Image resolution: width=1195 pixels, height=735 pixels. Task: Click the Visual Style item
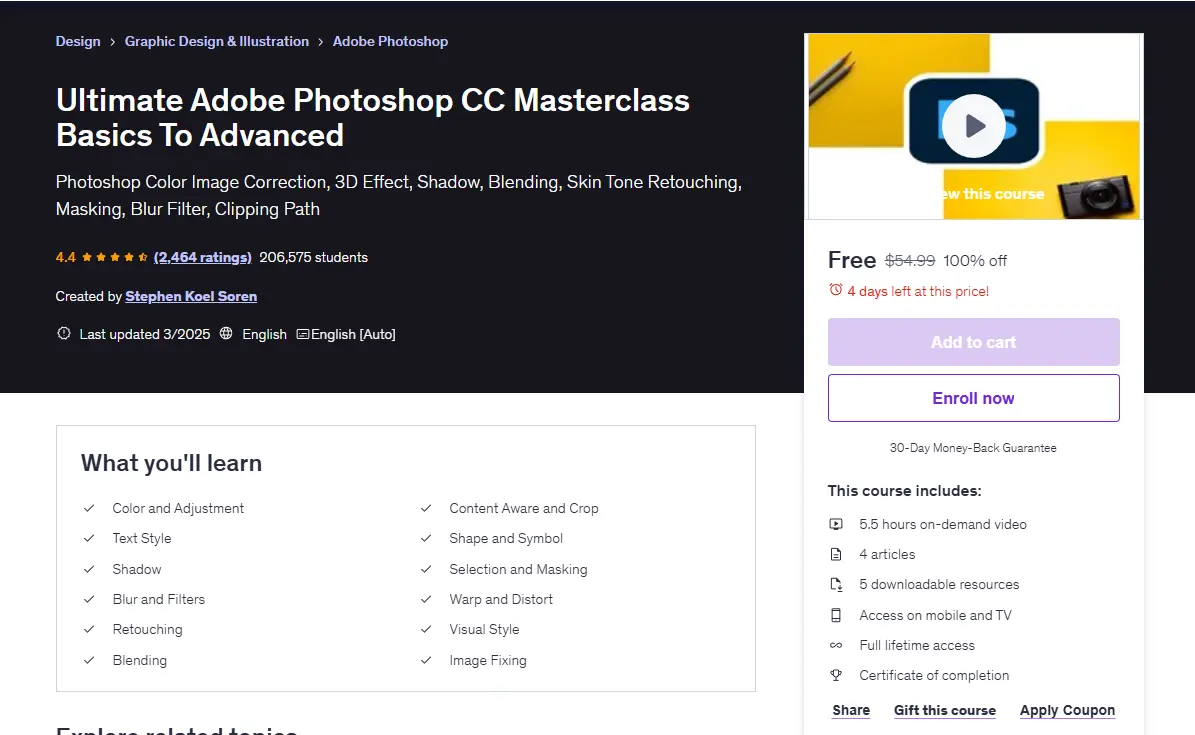tap(484, 630)
